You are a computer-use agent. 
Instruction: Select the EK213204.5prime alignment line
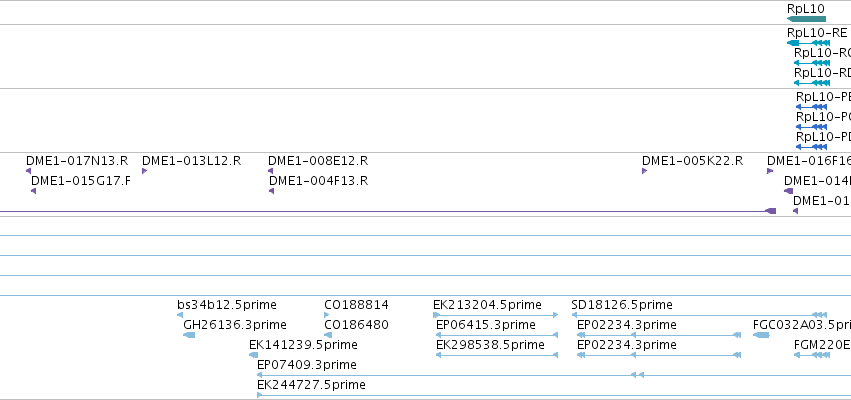pyautogui.click(x=496, y=315)
